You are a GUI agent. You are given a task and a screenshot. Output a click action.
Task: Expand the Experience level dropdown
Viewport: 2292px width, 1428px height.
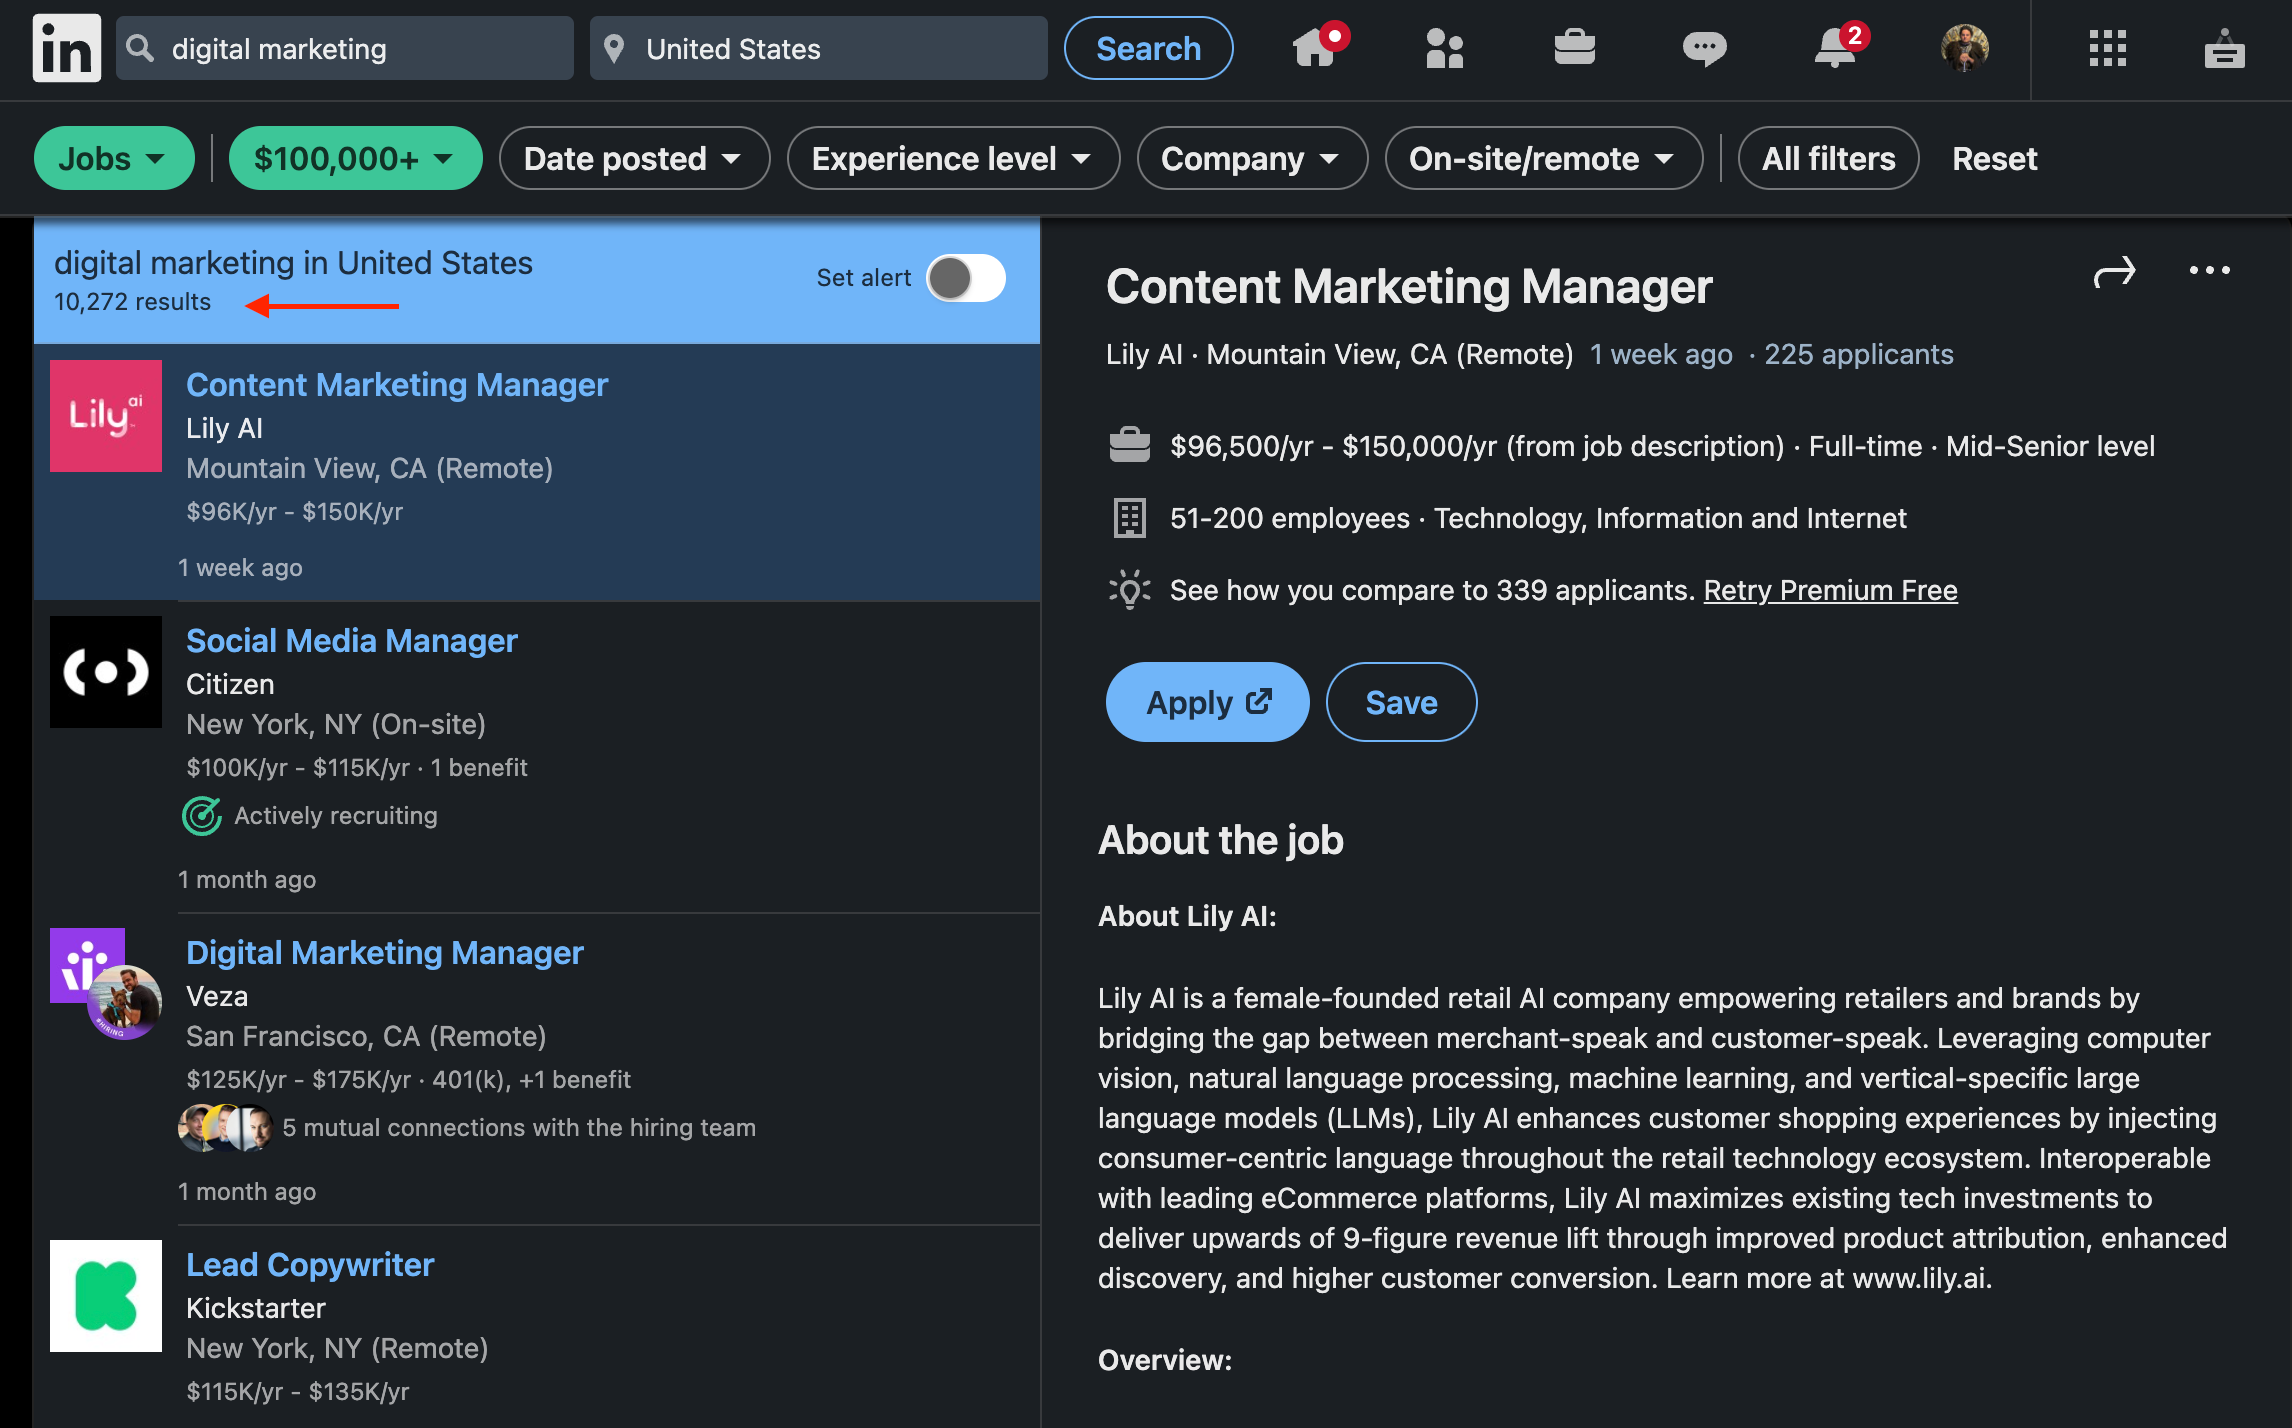[x=953, y=158]
